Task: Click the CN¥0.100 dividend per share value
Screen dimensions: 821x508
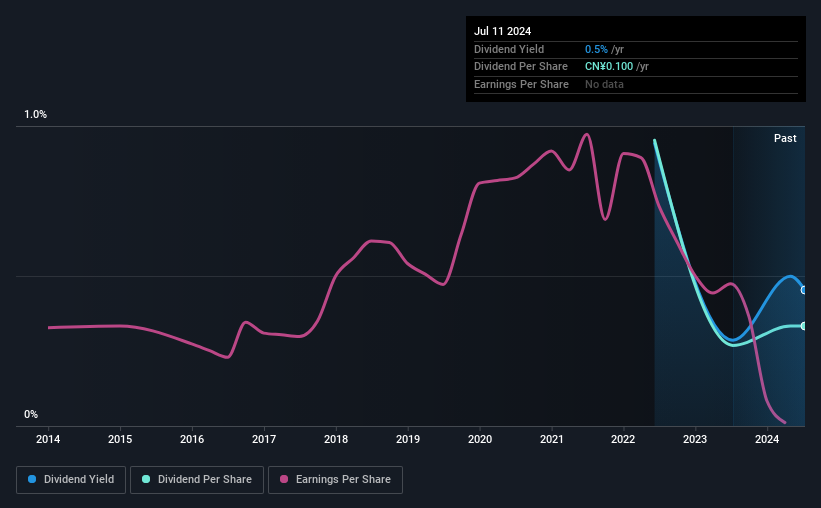Action: click(609, 67)
